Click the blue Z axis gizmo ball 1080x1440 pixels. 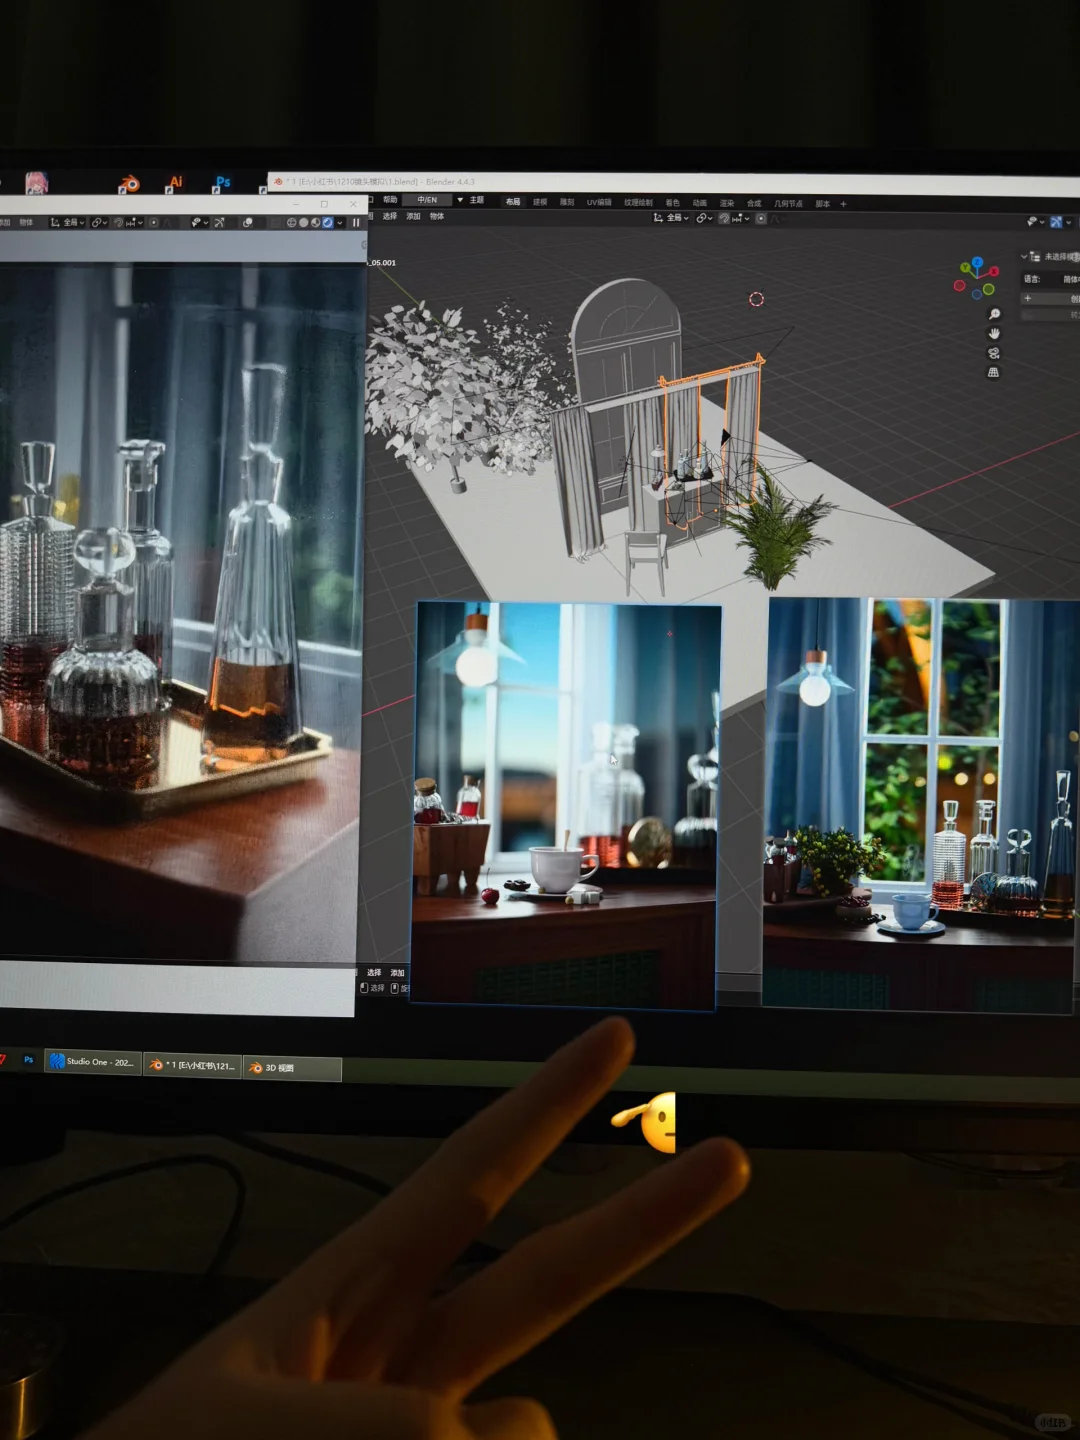979,261
